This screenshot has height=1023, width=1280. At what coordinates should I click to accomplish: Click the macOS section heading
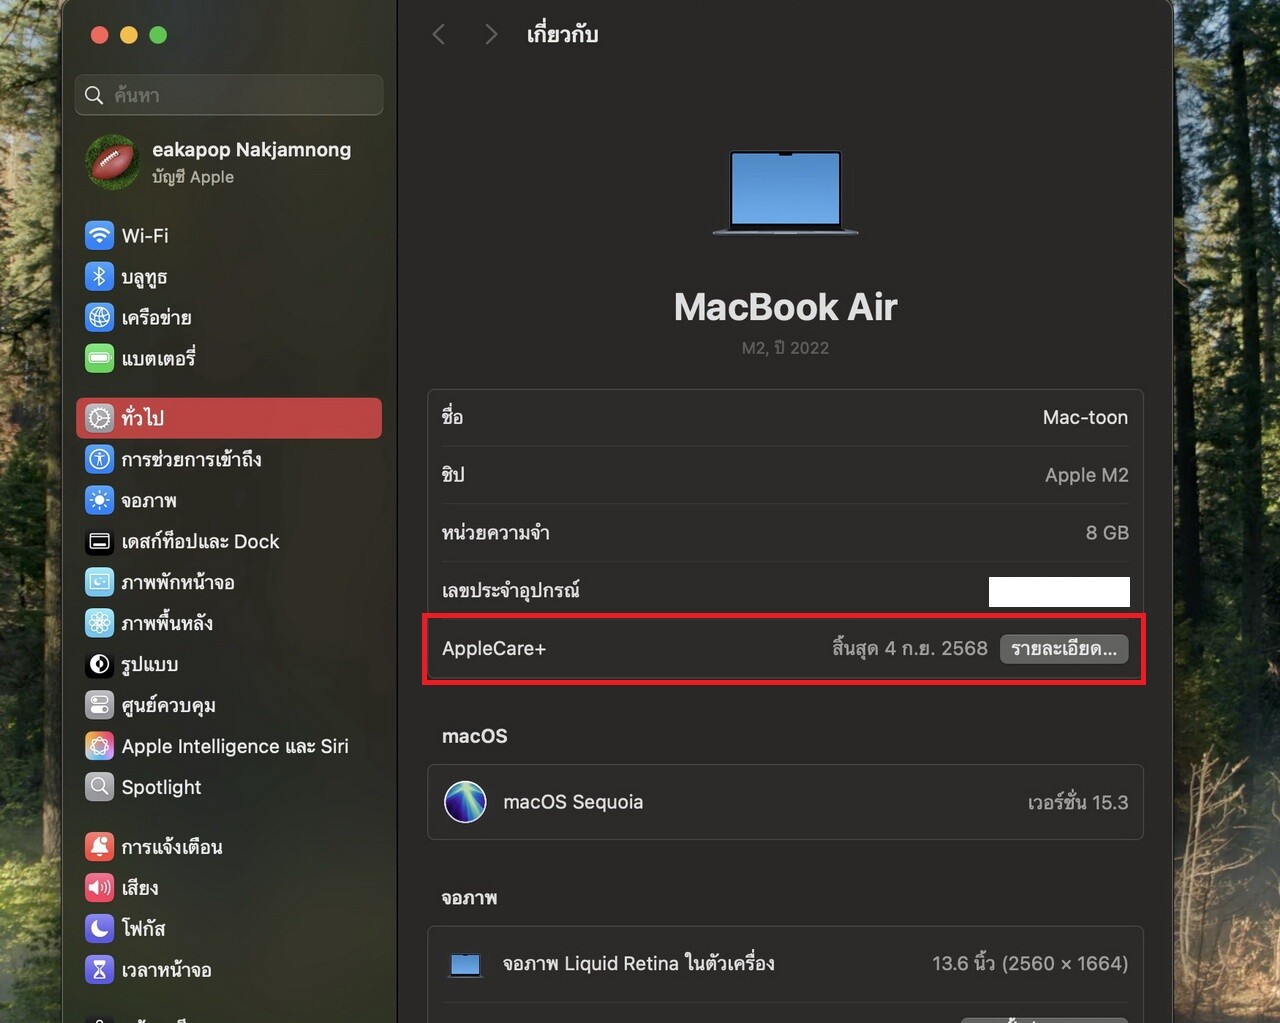point(475,736)
